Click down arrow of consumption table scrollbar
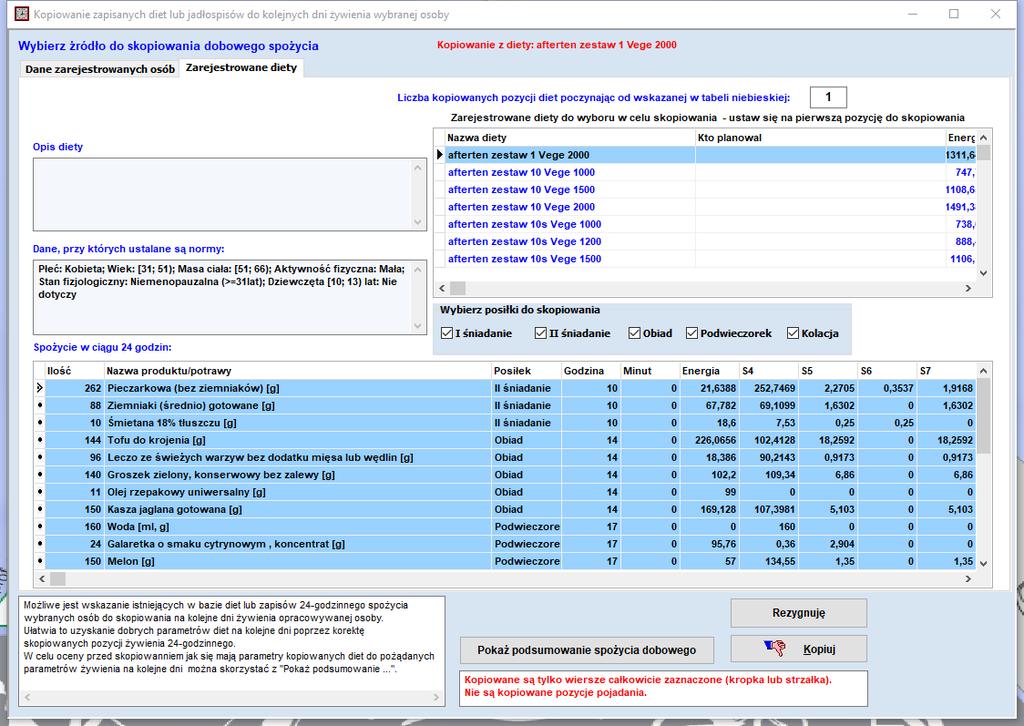 point(984,563)
